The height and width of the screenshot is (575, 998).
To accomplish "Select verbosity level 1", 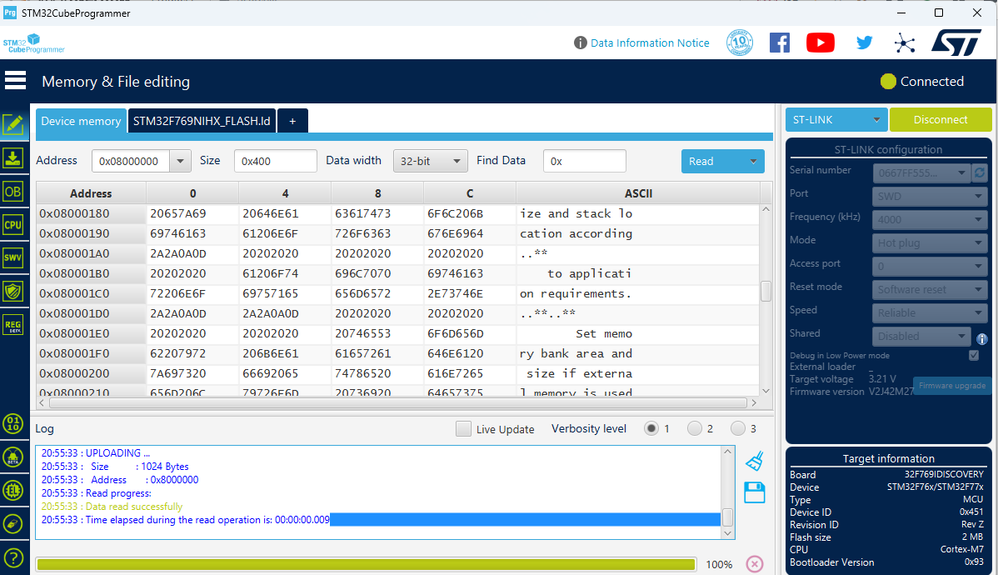I will coord(650,429).
